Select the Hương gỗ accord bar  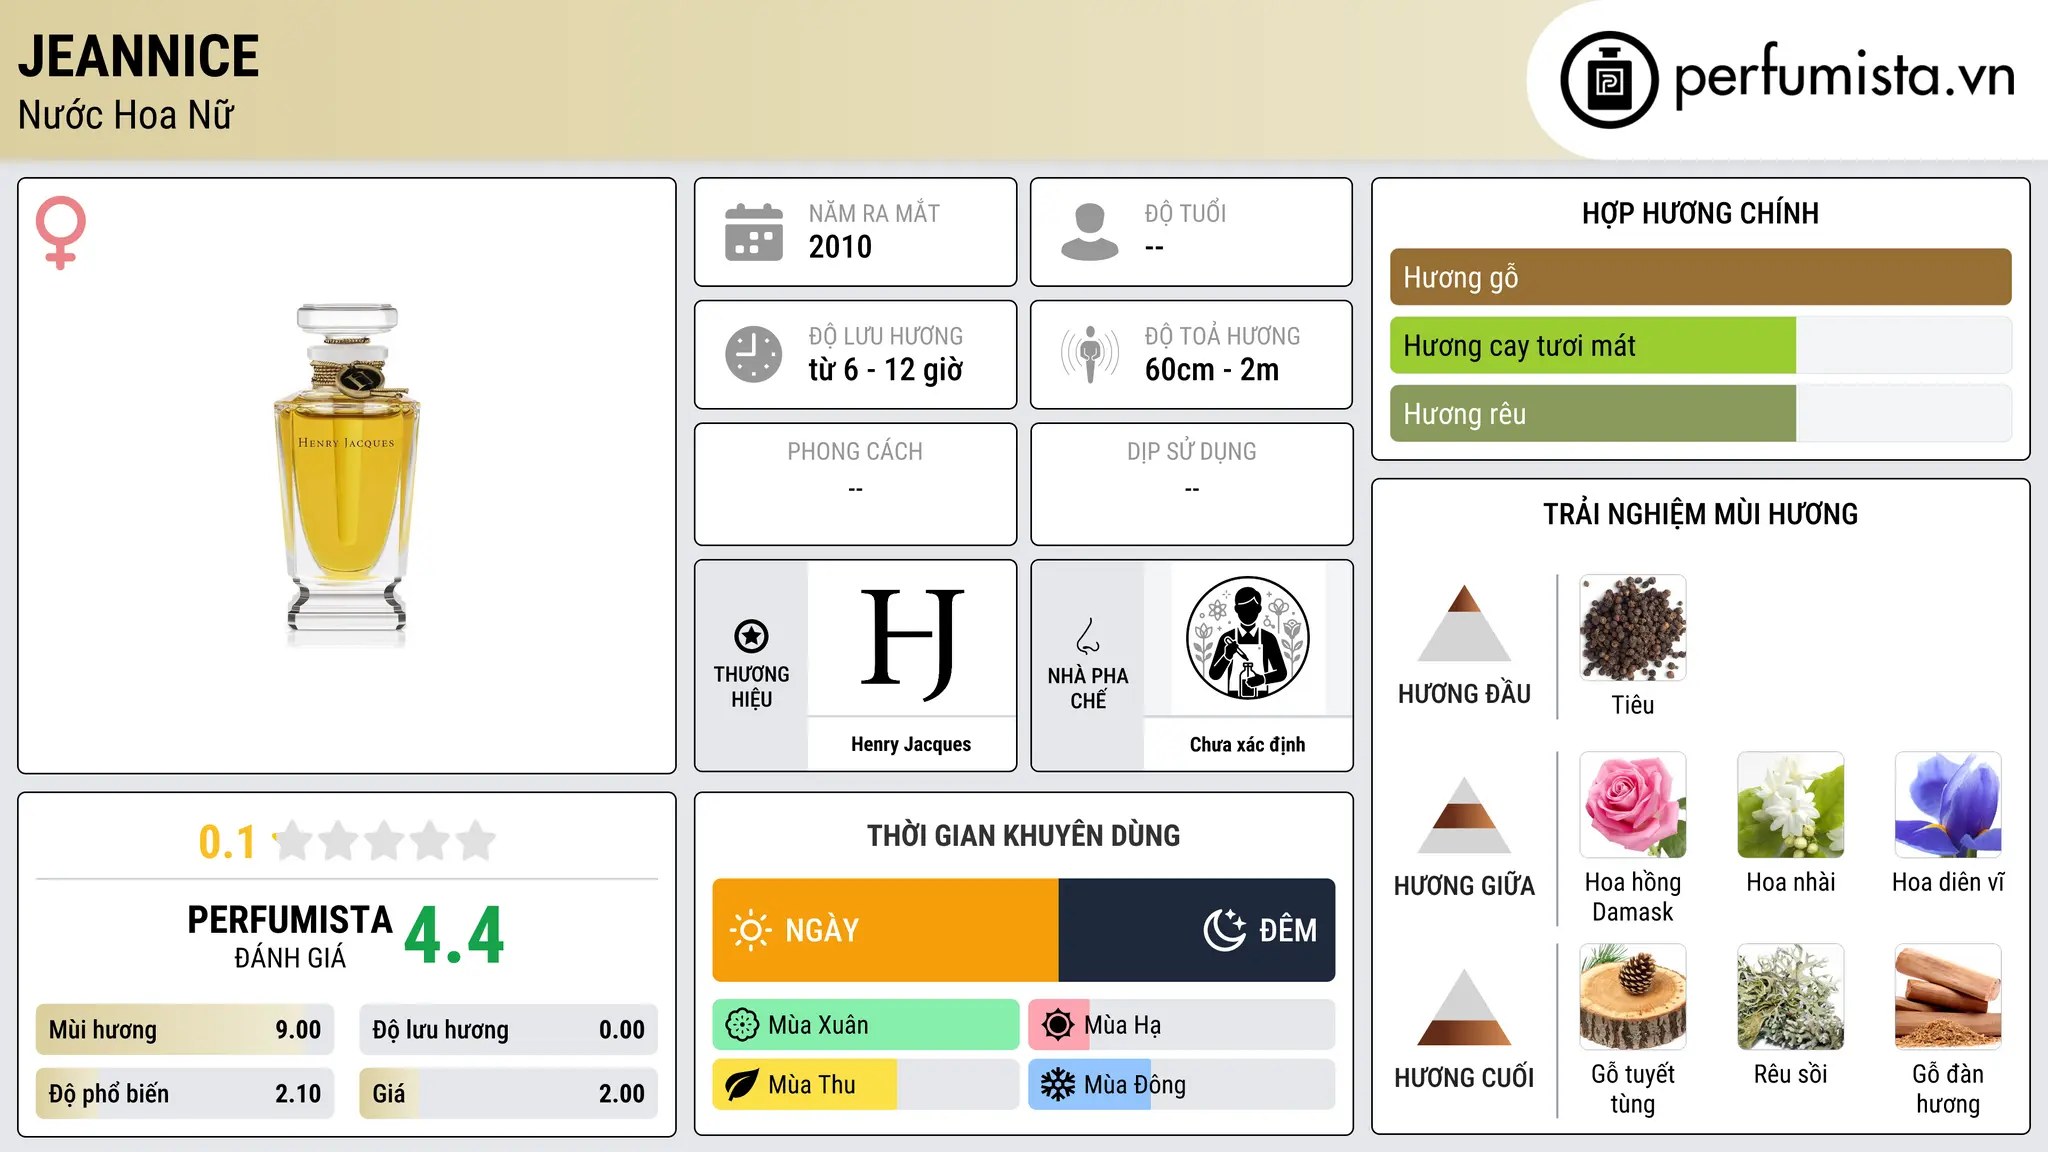pos(1701,277)
